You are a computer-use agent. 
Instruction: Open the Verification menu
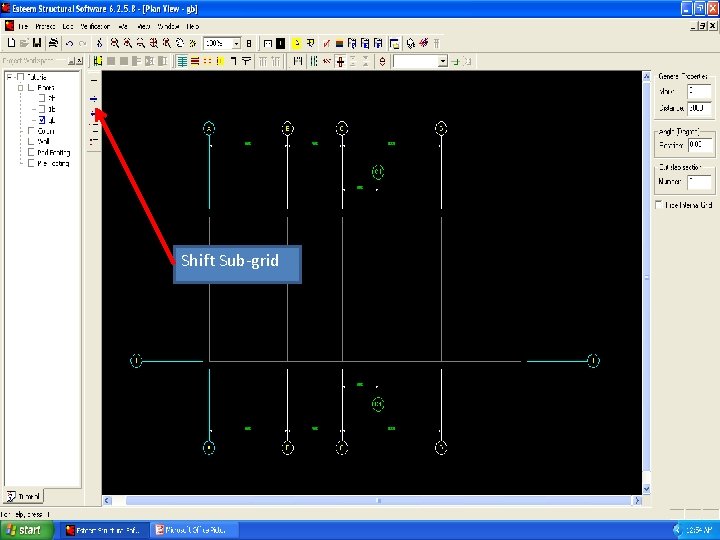95,26
